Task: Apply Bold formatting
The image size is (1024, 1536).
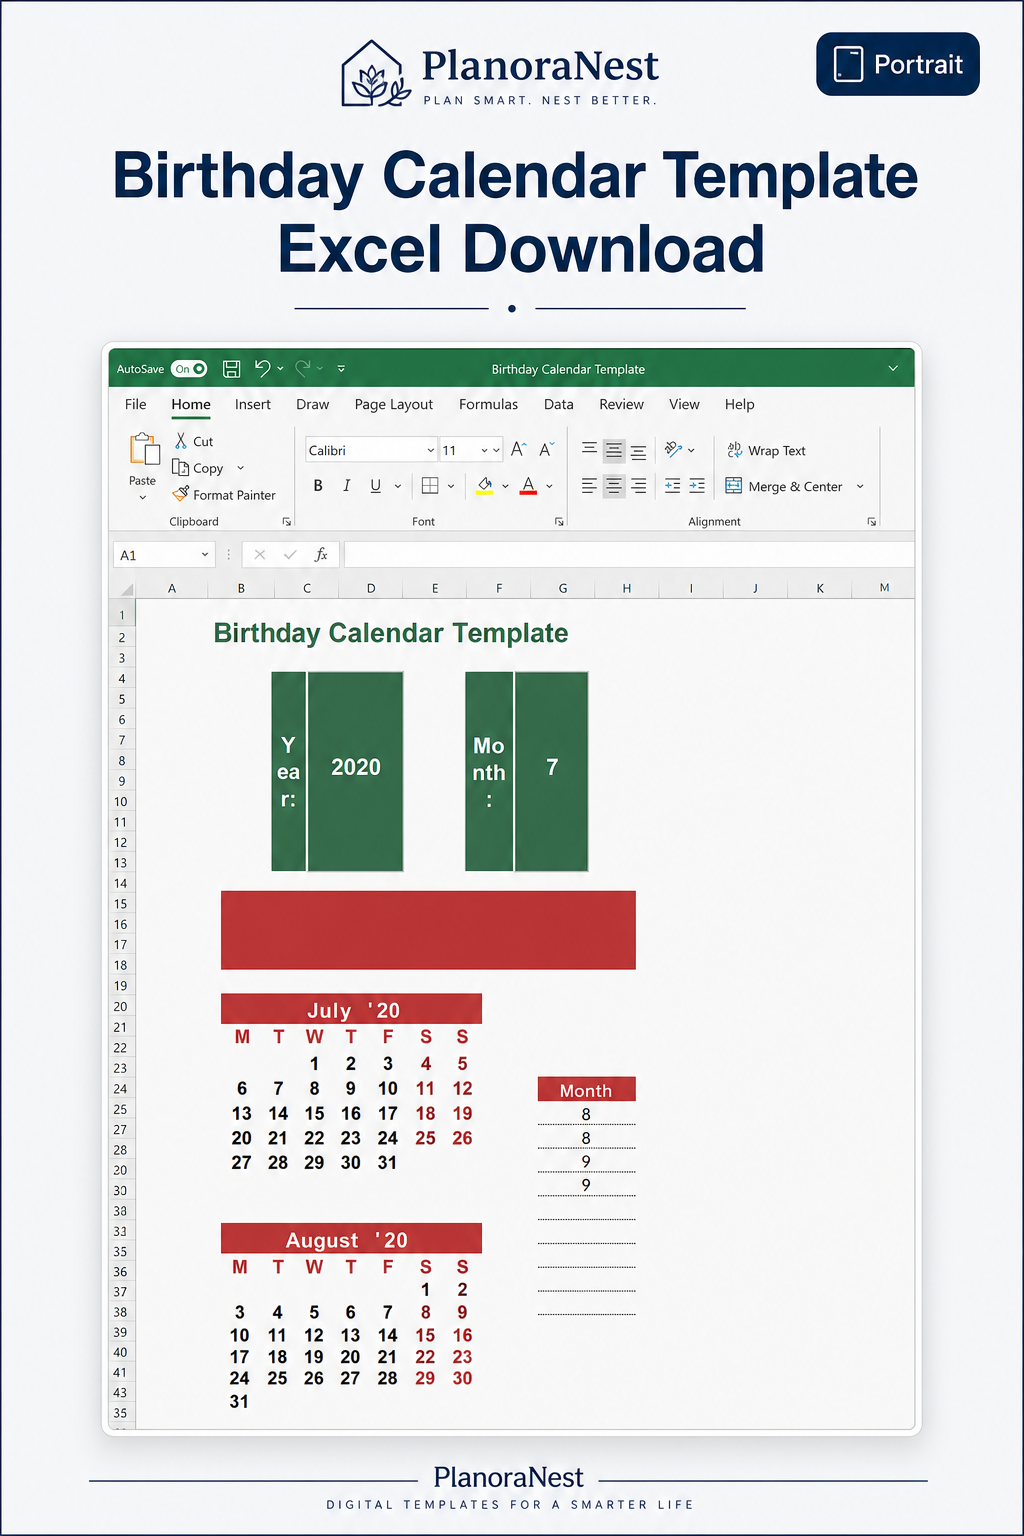Action: pyautogui.click(x=318, y=486)
